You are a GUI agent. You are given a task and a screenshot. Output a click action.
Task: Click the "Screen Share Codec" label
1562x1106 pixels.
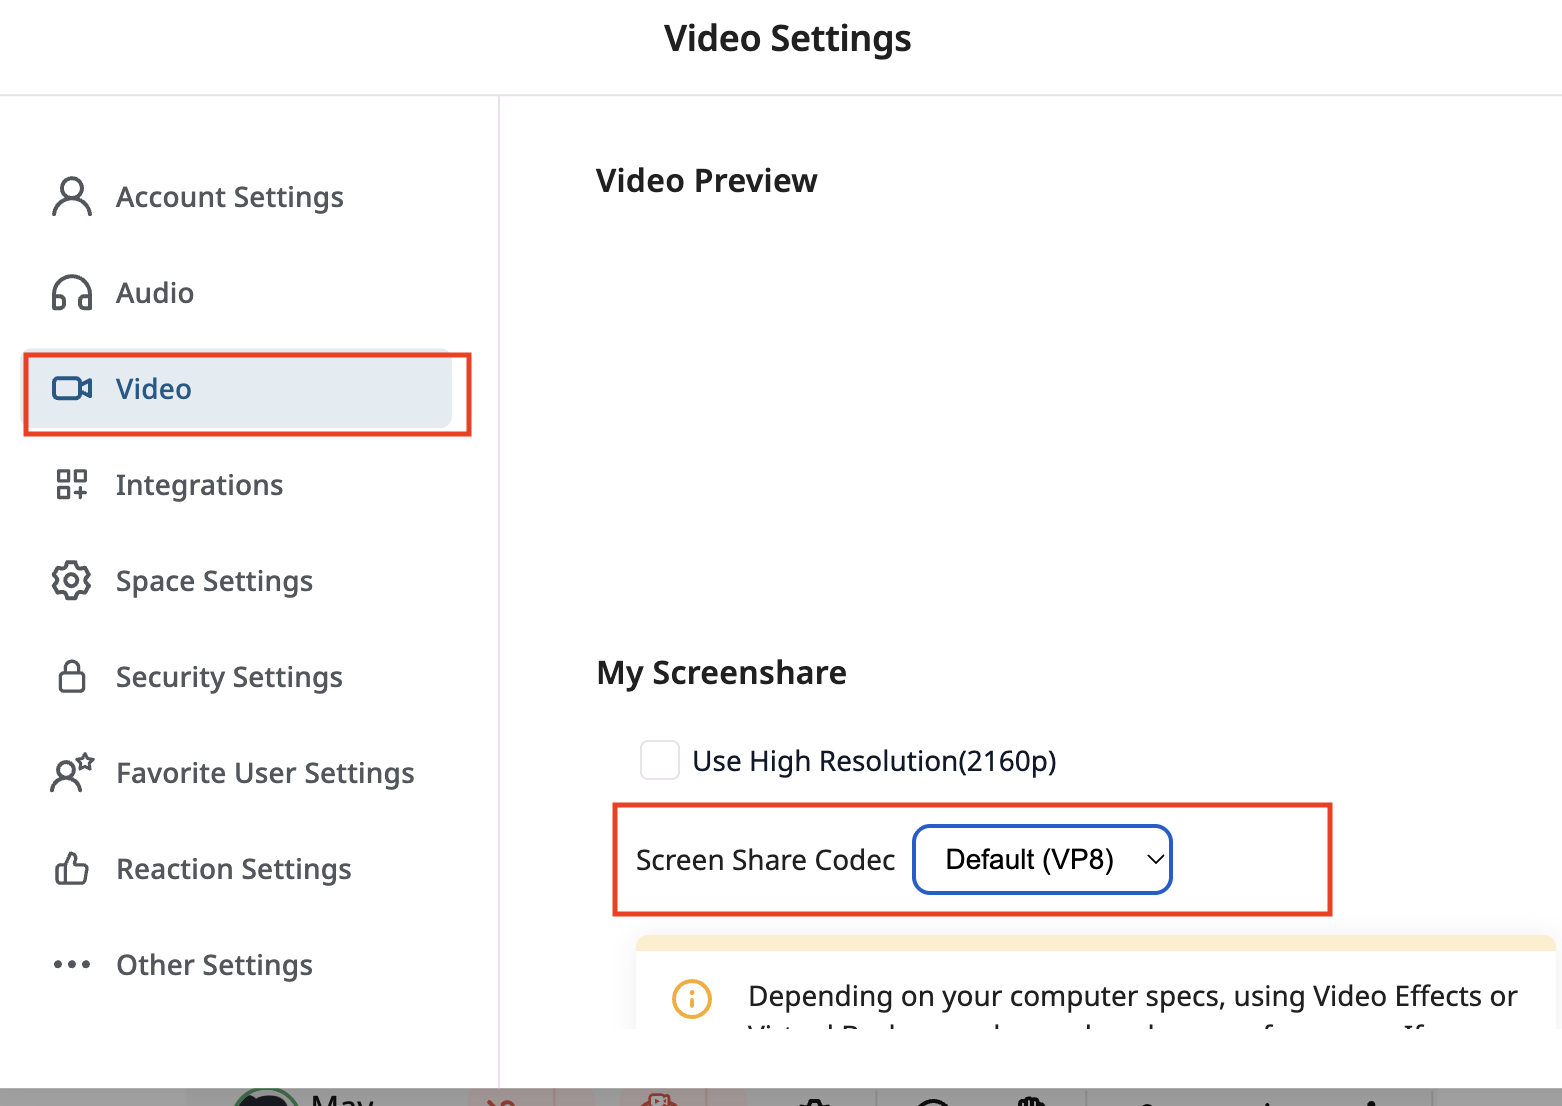click(765, 860)
